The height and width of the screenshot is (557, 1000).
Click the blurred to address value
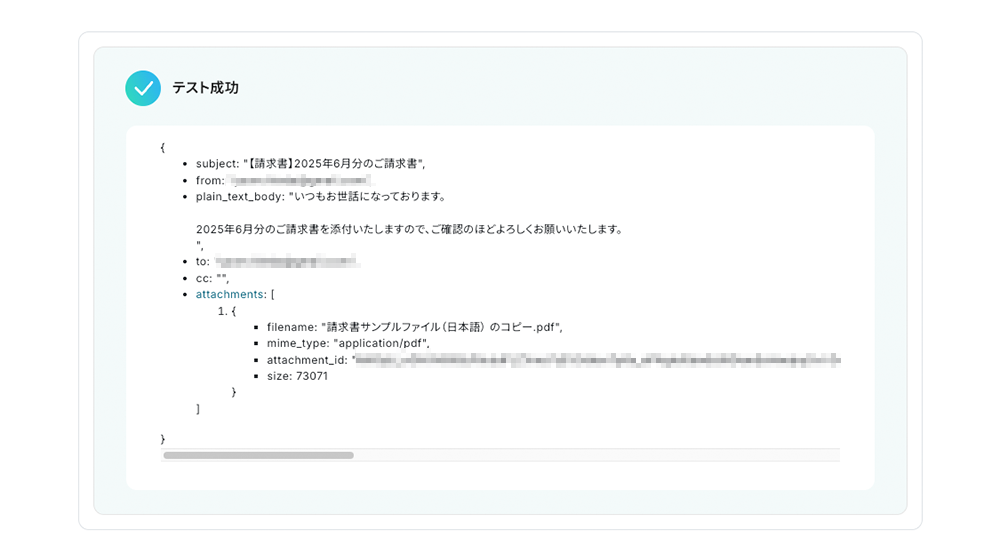coord(286,262)
